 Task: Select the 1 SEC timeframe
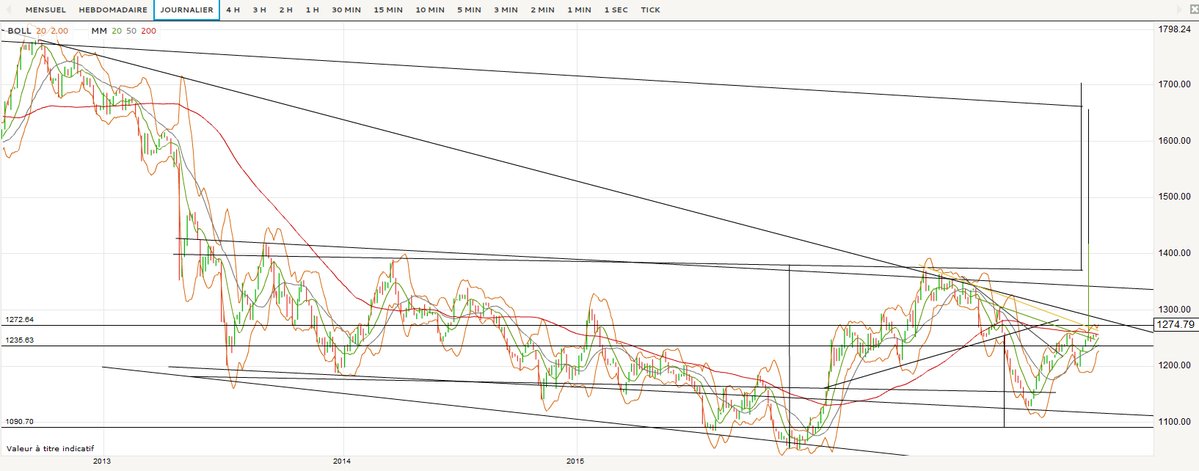[616, 10]
